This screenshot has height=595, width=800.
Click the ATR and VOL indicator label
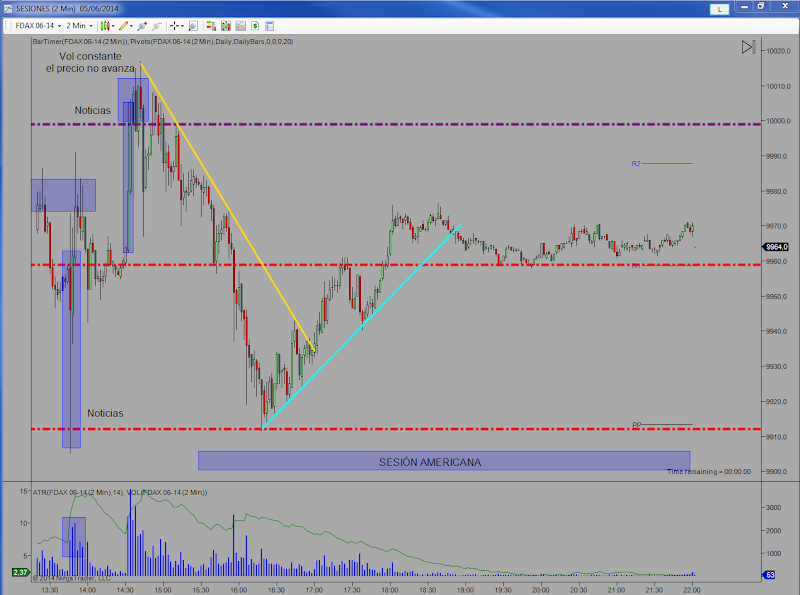(x=120, y=492)
